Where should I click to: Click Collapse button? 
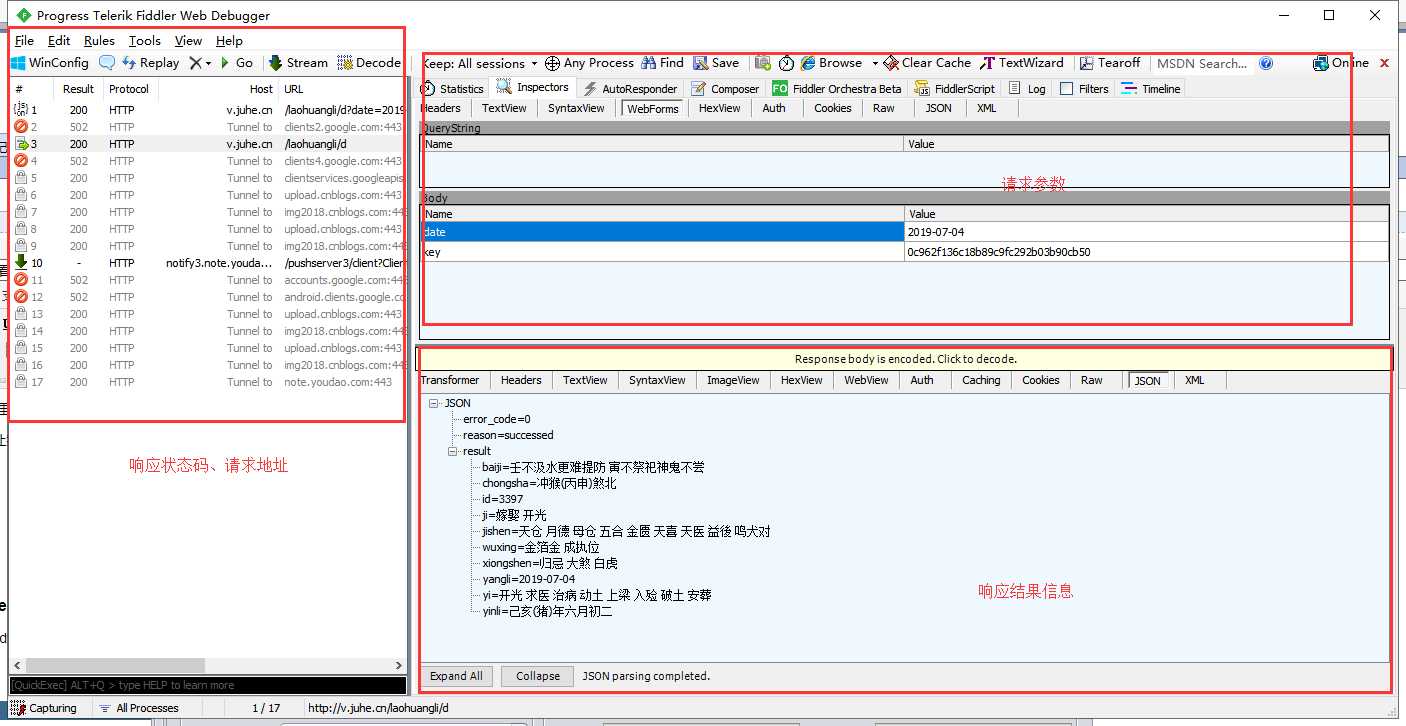538,676
